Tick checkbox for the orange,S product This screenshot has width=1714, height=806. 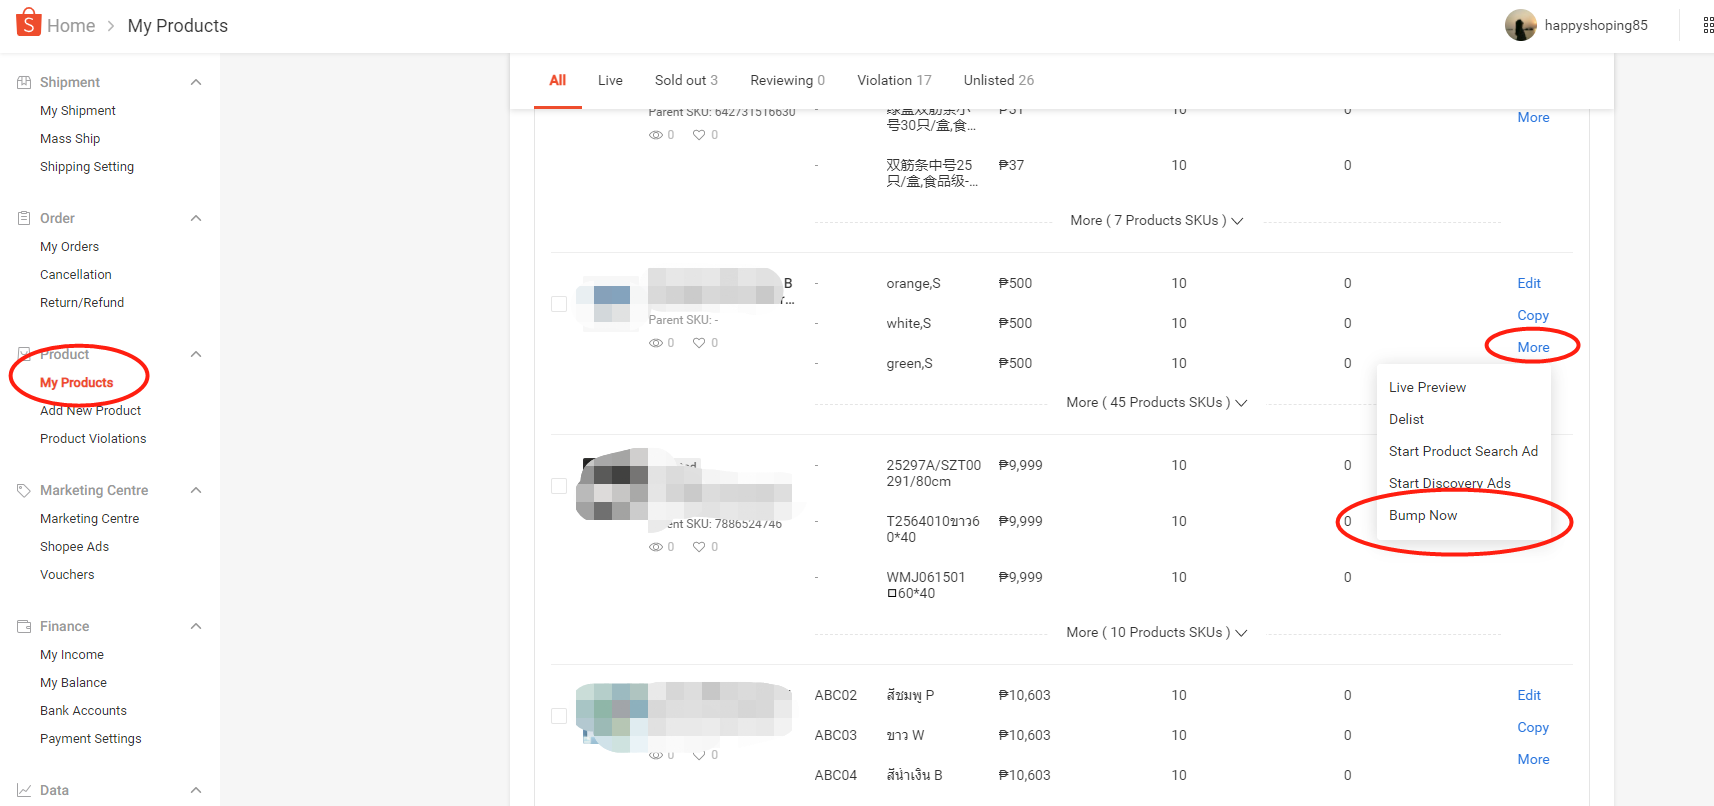tap(559, 304)
